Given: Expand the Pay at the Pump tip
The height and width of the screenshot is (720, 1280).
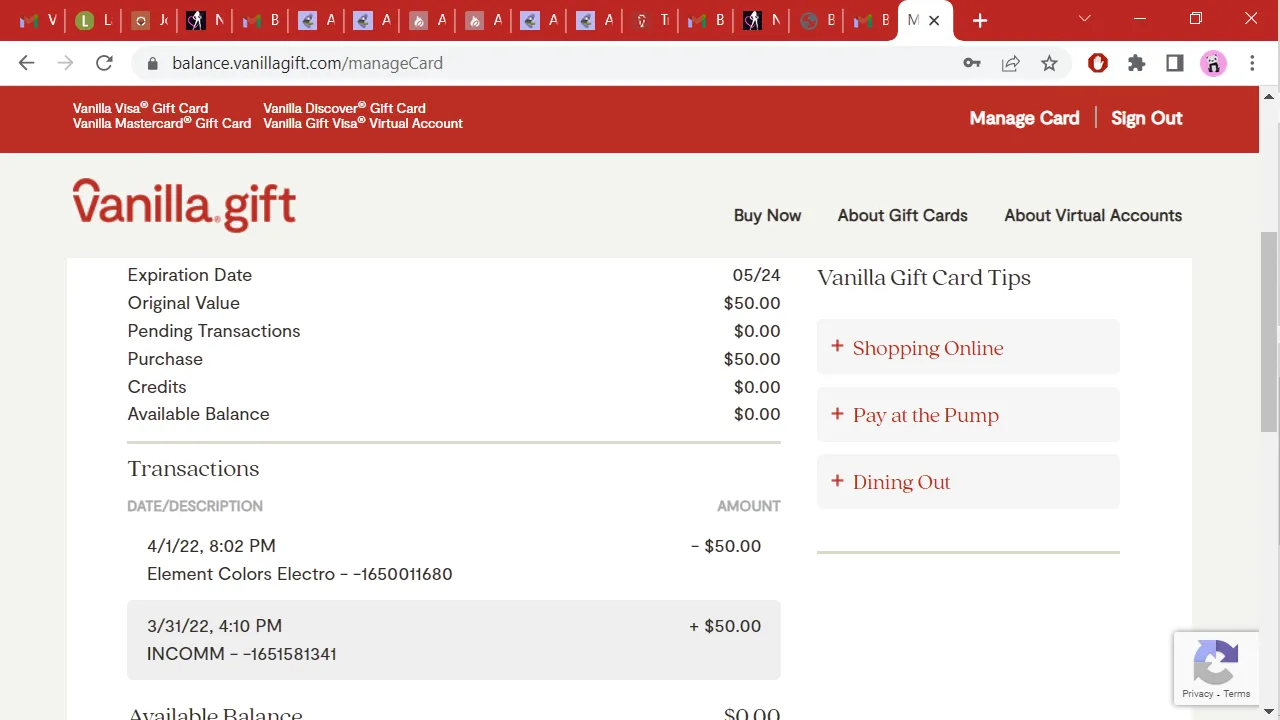Looking at the screenshot, I should coord(968,414).
